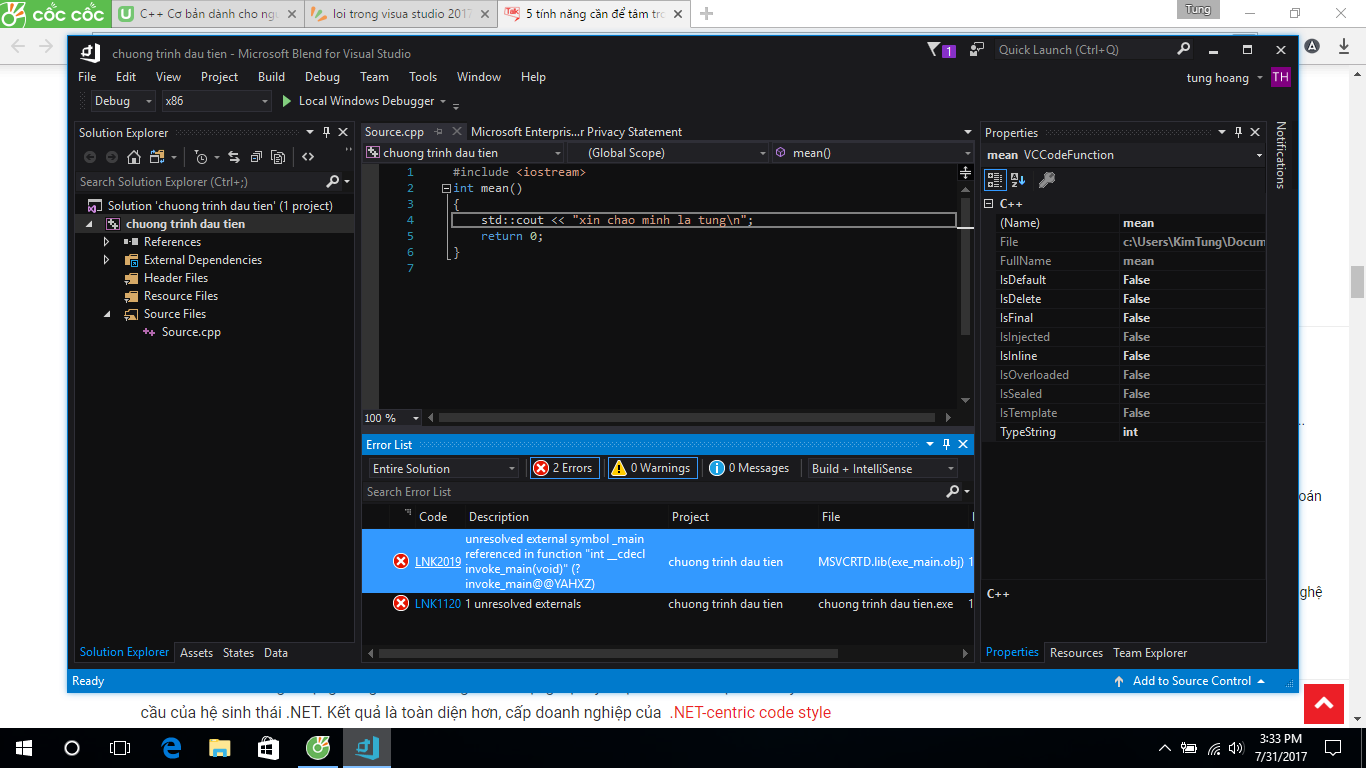Open the Debug configuration dropdown
The width and height of the screenshot is (1366, 768).
click(122, 101)
